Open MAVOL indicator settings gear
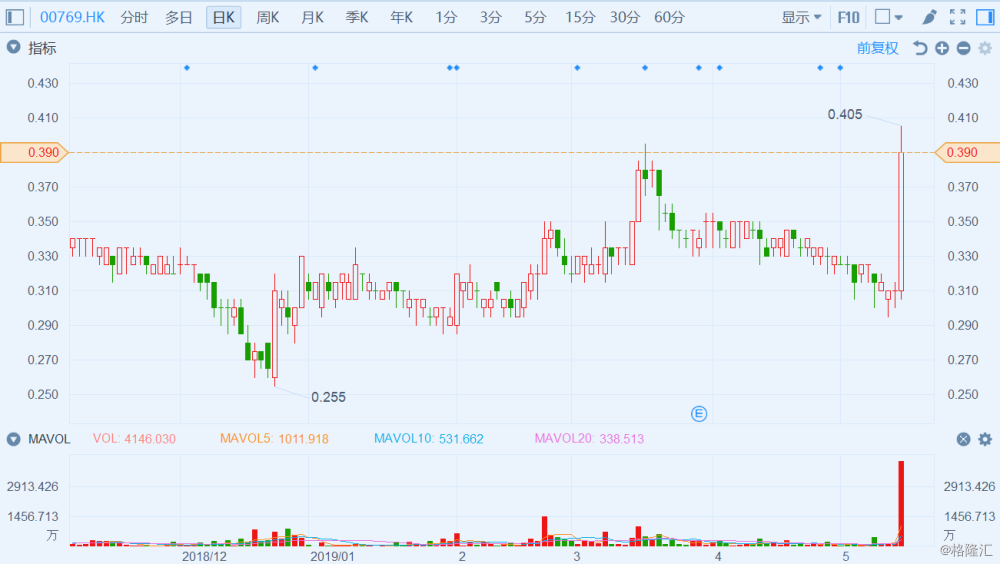Viewport: 1000px width, 564px height. (x=985, y=439)
